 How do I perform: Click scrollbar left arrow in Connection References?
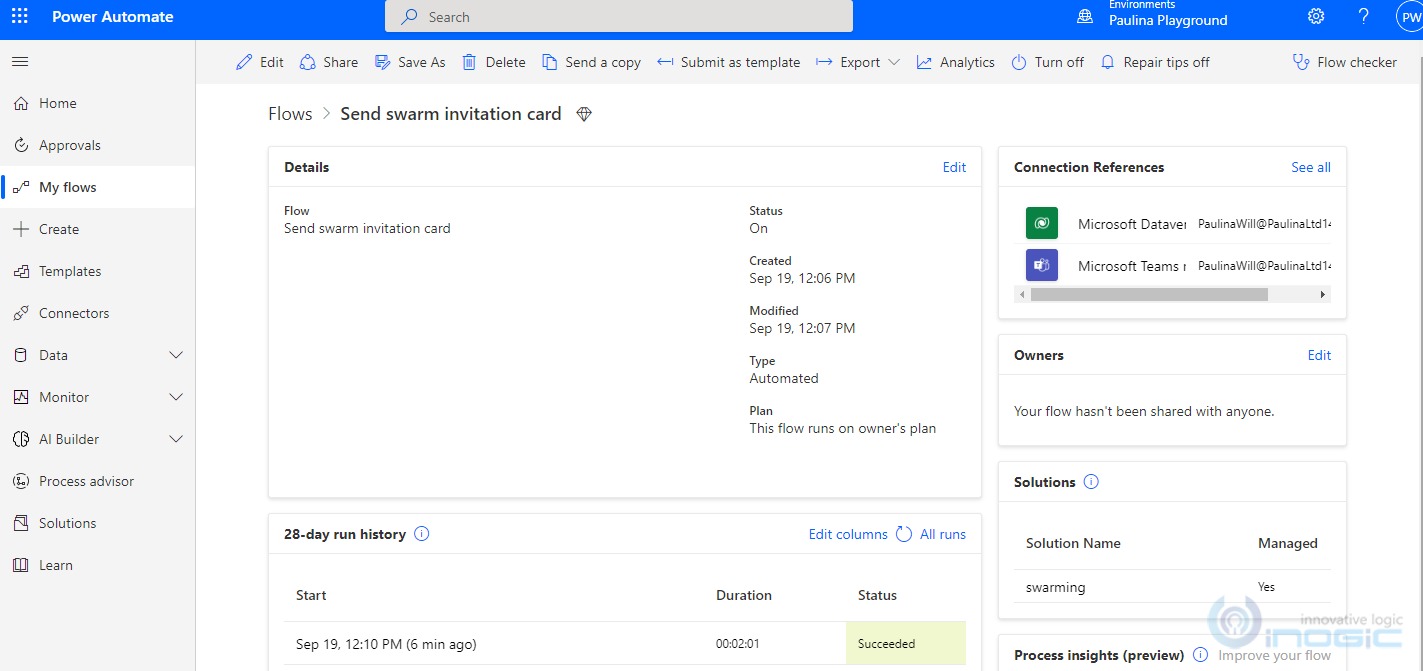(x=1021, y=295)
